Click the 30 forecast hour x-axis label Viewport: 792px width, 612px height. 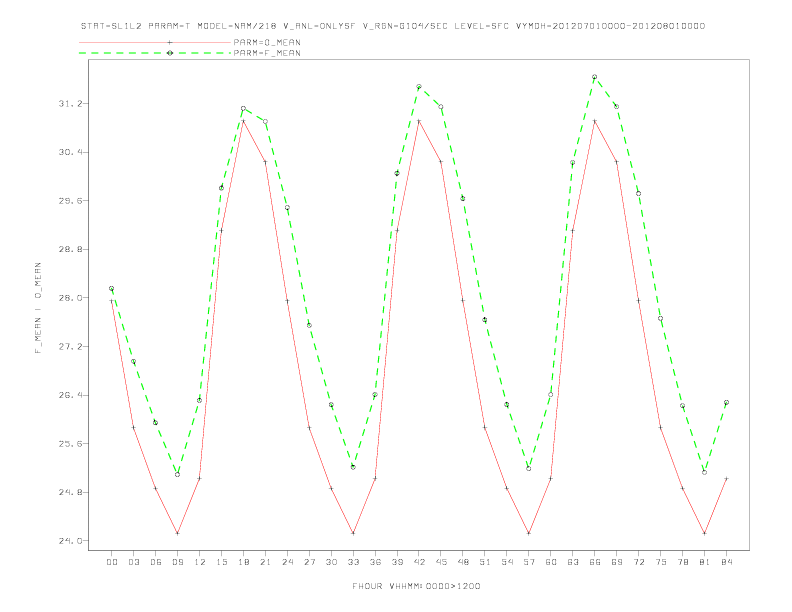point(331,562)
